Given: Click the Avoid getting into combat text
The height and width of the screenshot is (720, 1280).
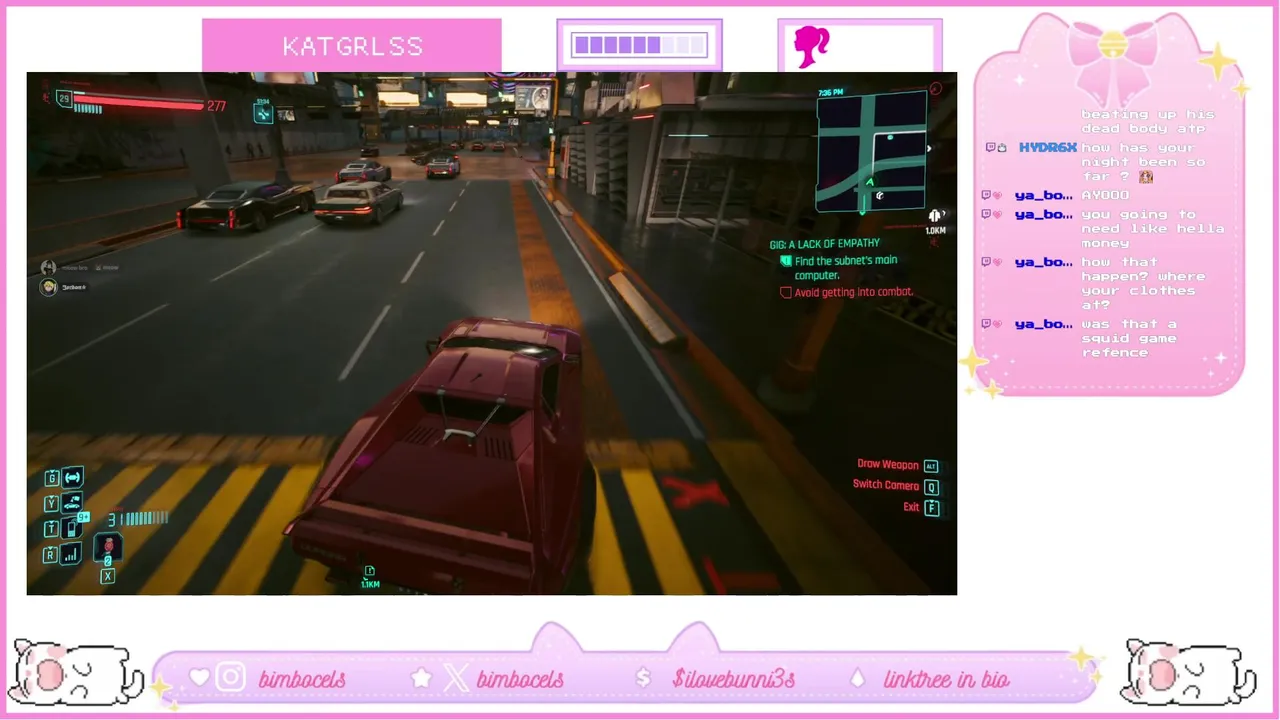Looking at the screenshot, I should [x=854, y=292].
